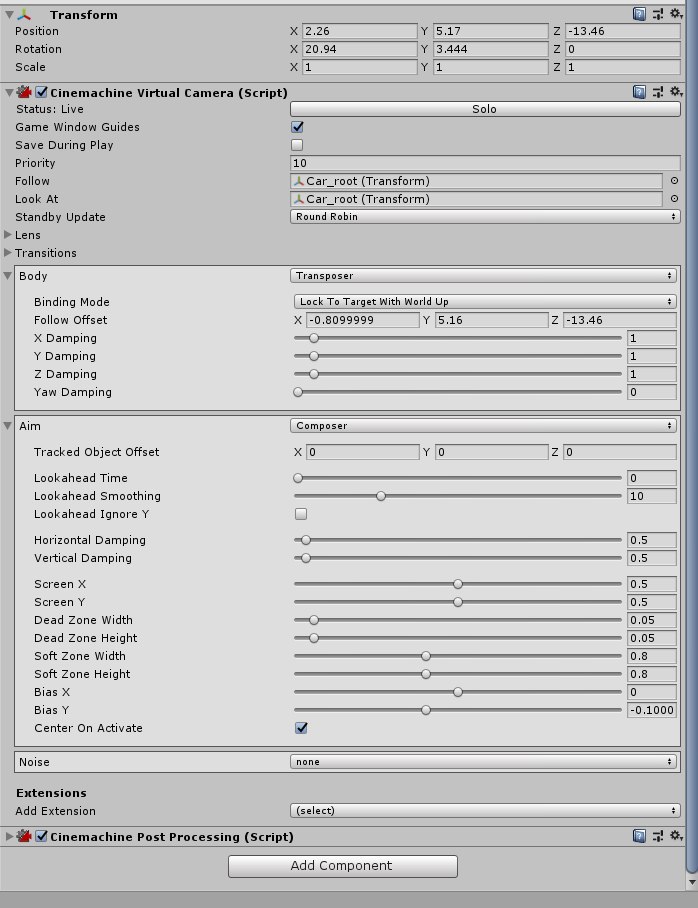Uncheck Center On Activate
The height and width of the screenshot is (908, 698).
[x=301, y=728]
